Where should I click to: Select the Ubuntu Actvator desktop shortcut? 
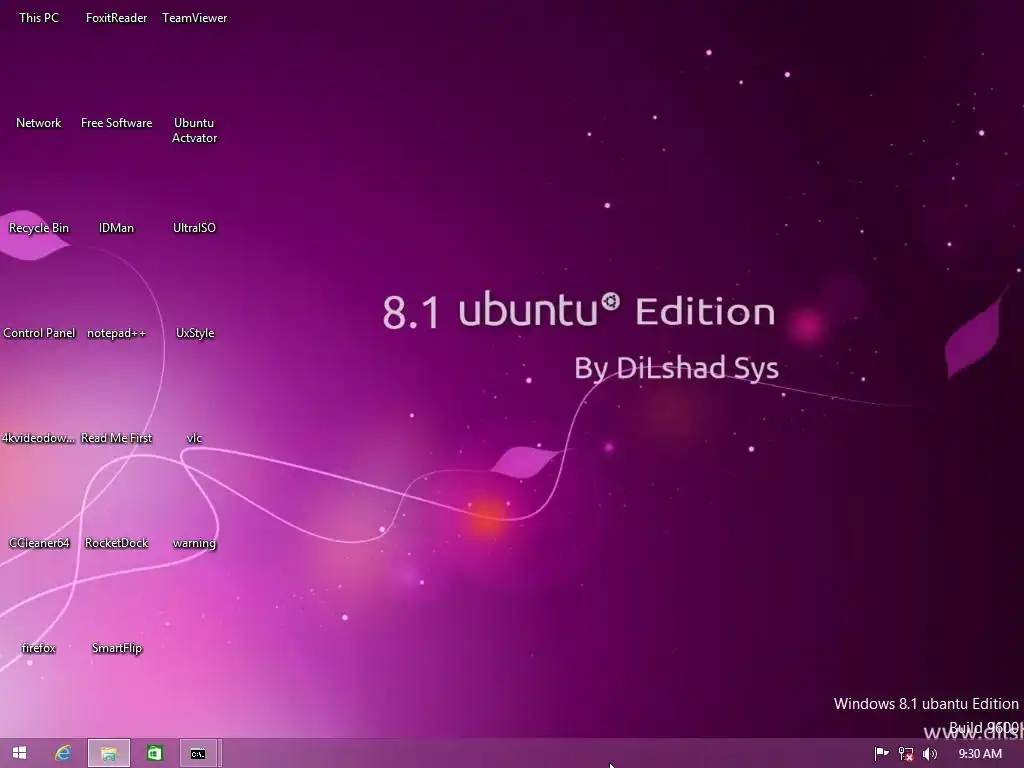[194, 130]
